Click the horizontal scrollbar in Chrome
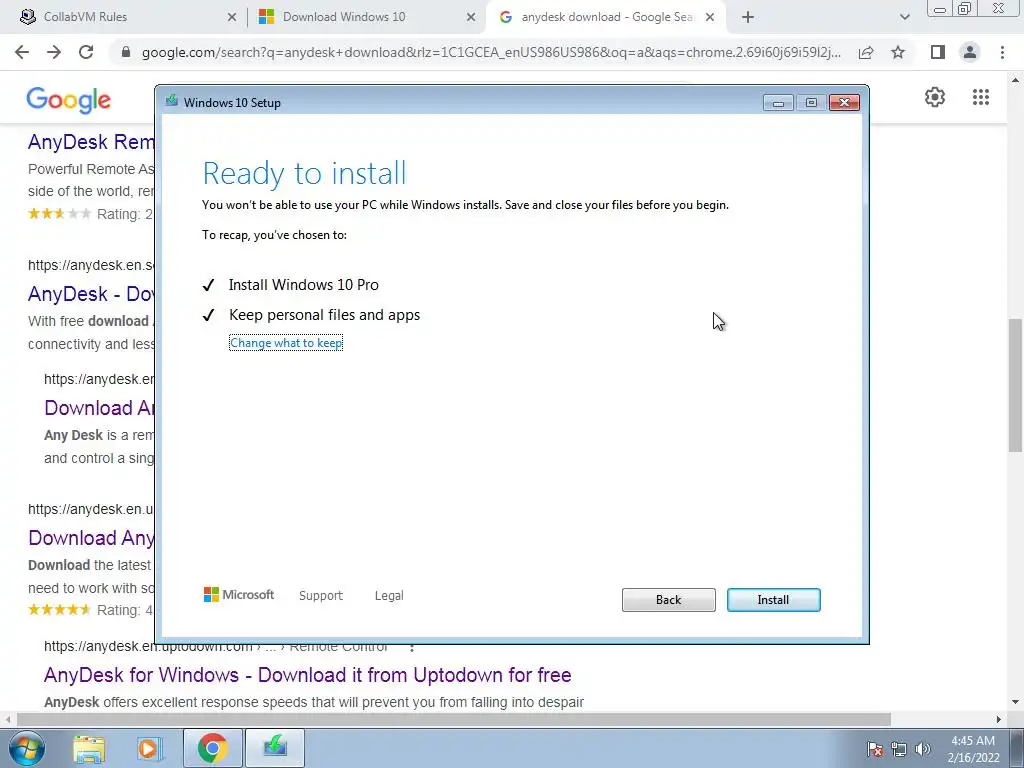Image resolution: width=1024 pixels, height=768 pixels. point(453,719)
